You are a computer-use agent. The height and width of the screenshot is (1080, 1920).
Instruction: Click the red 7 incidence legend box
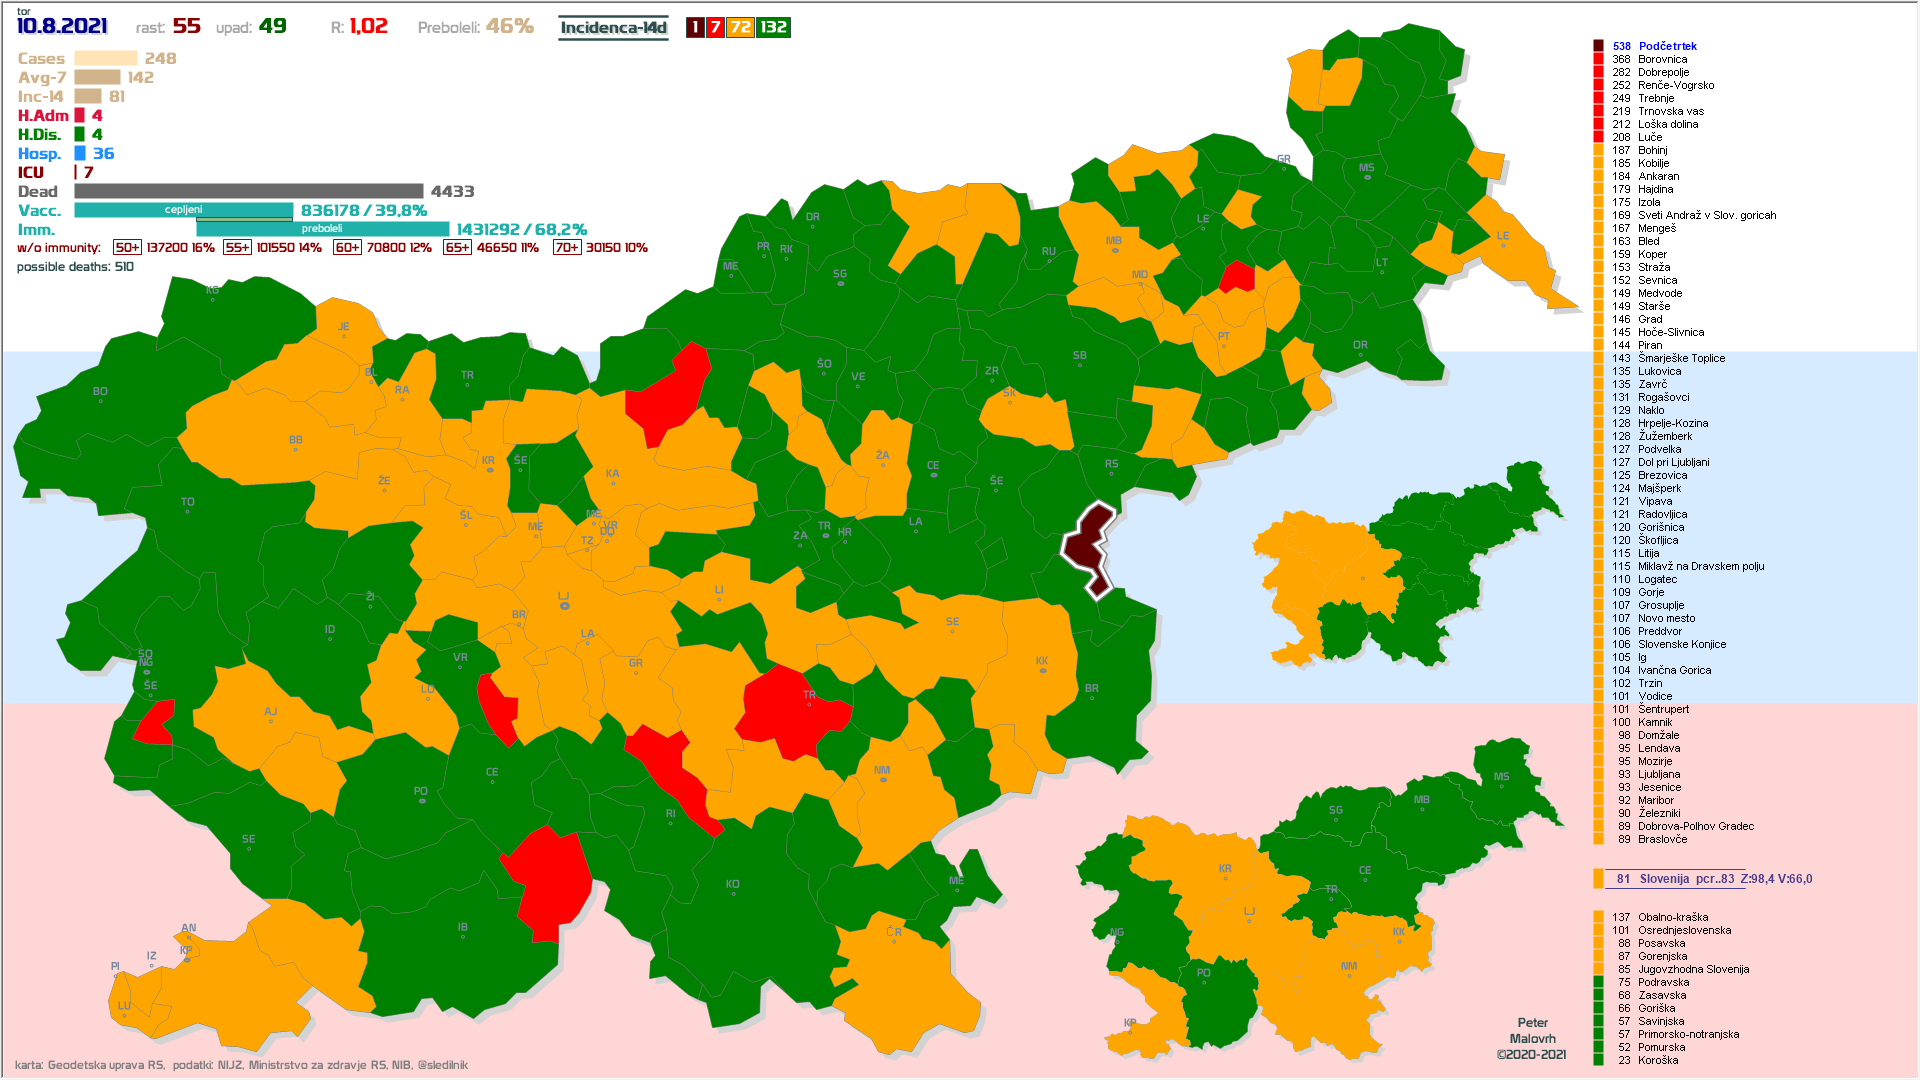[715, 27]
